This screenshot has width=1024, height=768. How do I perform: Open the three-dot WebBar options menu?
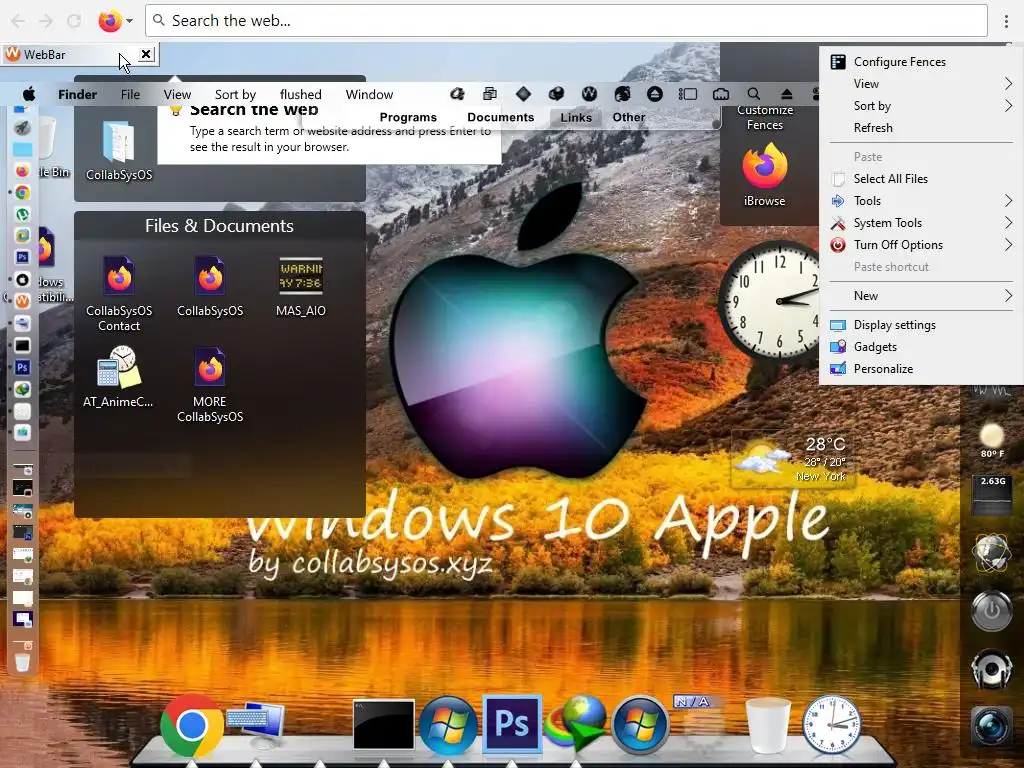coord(1006,21)
